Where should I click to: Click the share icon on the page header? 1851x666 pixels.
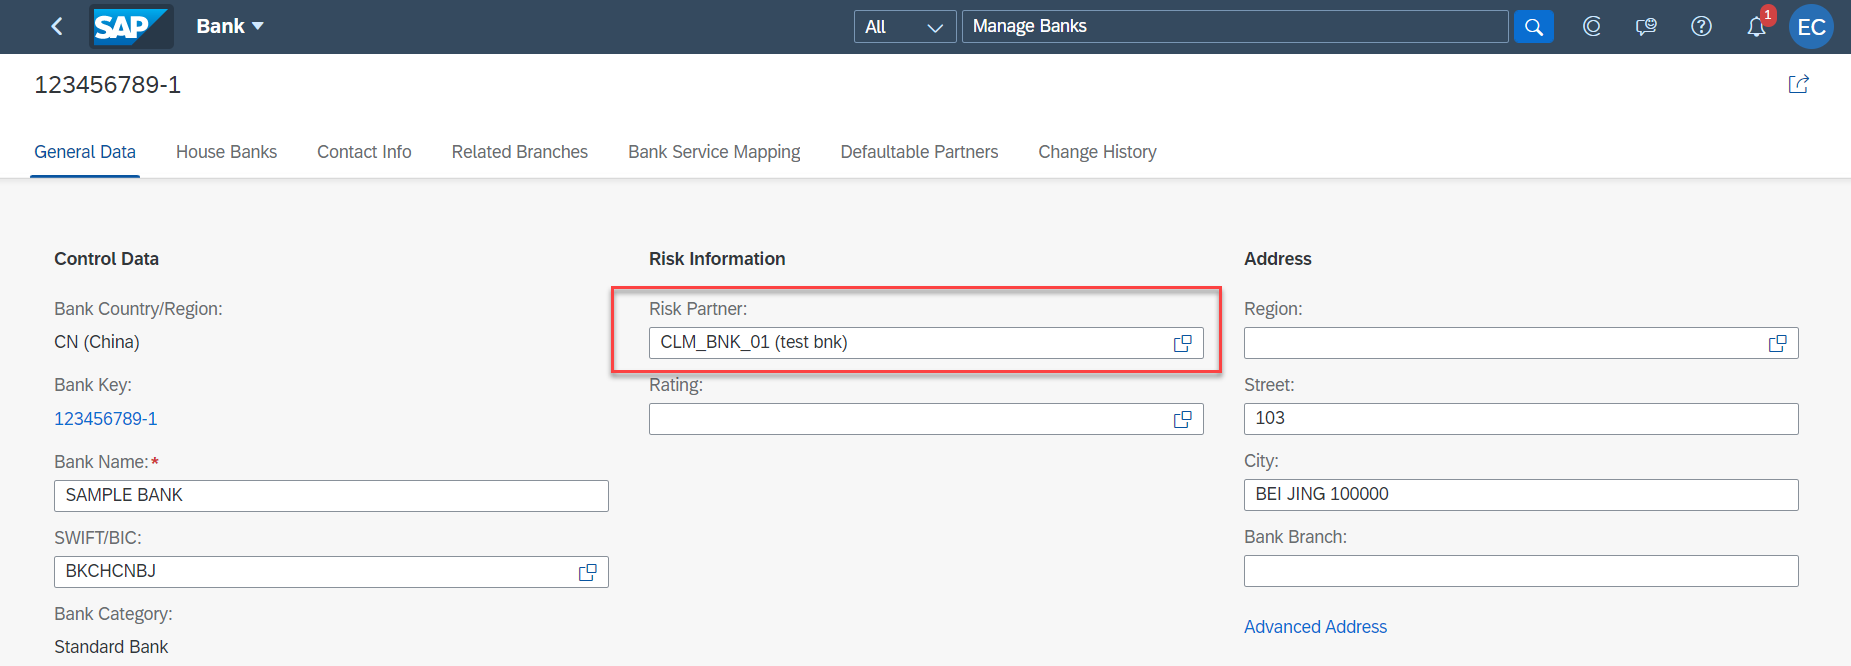(1798, 85)
